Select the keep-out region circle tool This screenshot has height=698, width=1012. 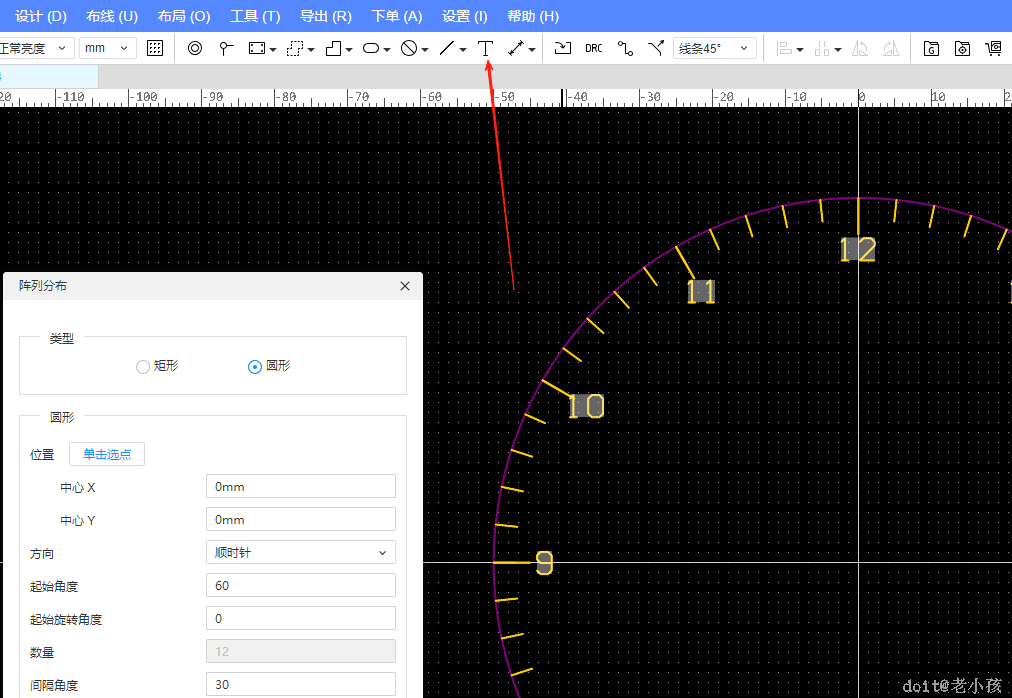[x=409, y=48]
